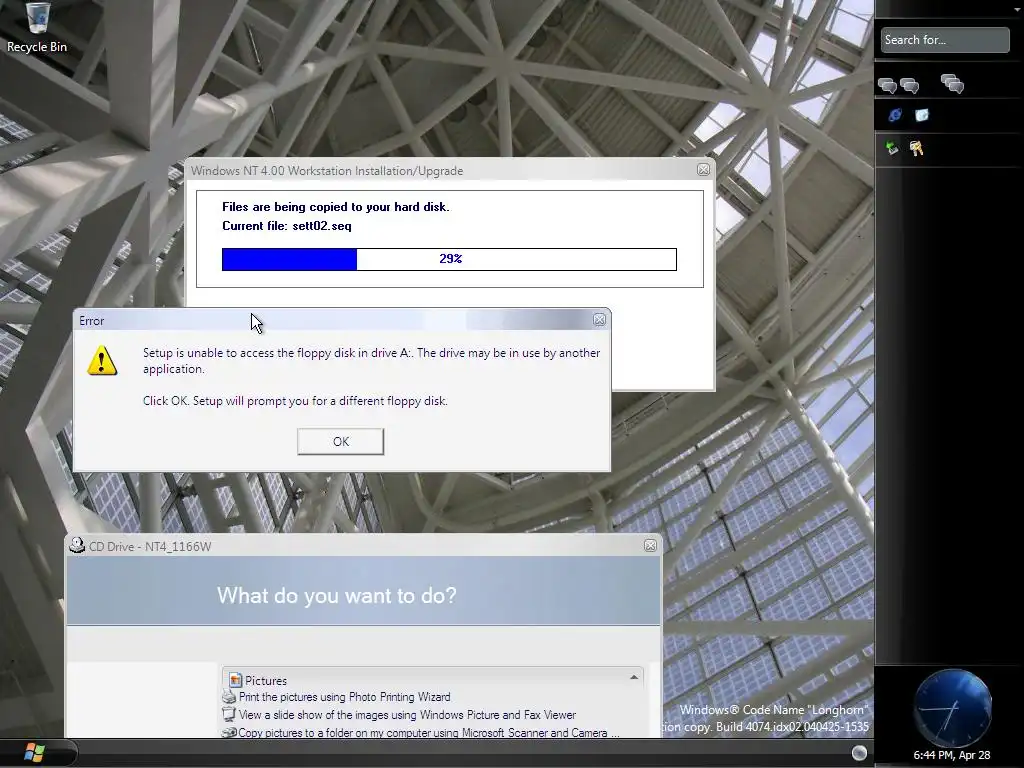Click the green arrow sidebar icon

tap(892, 148)
